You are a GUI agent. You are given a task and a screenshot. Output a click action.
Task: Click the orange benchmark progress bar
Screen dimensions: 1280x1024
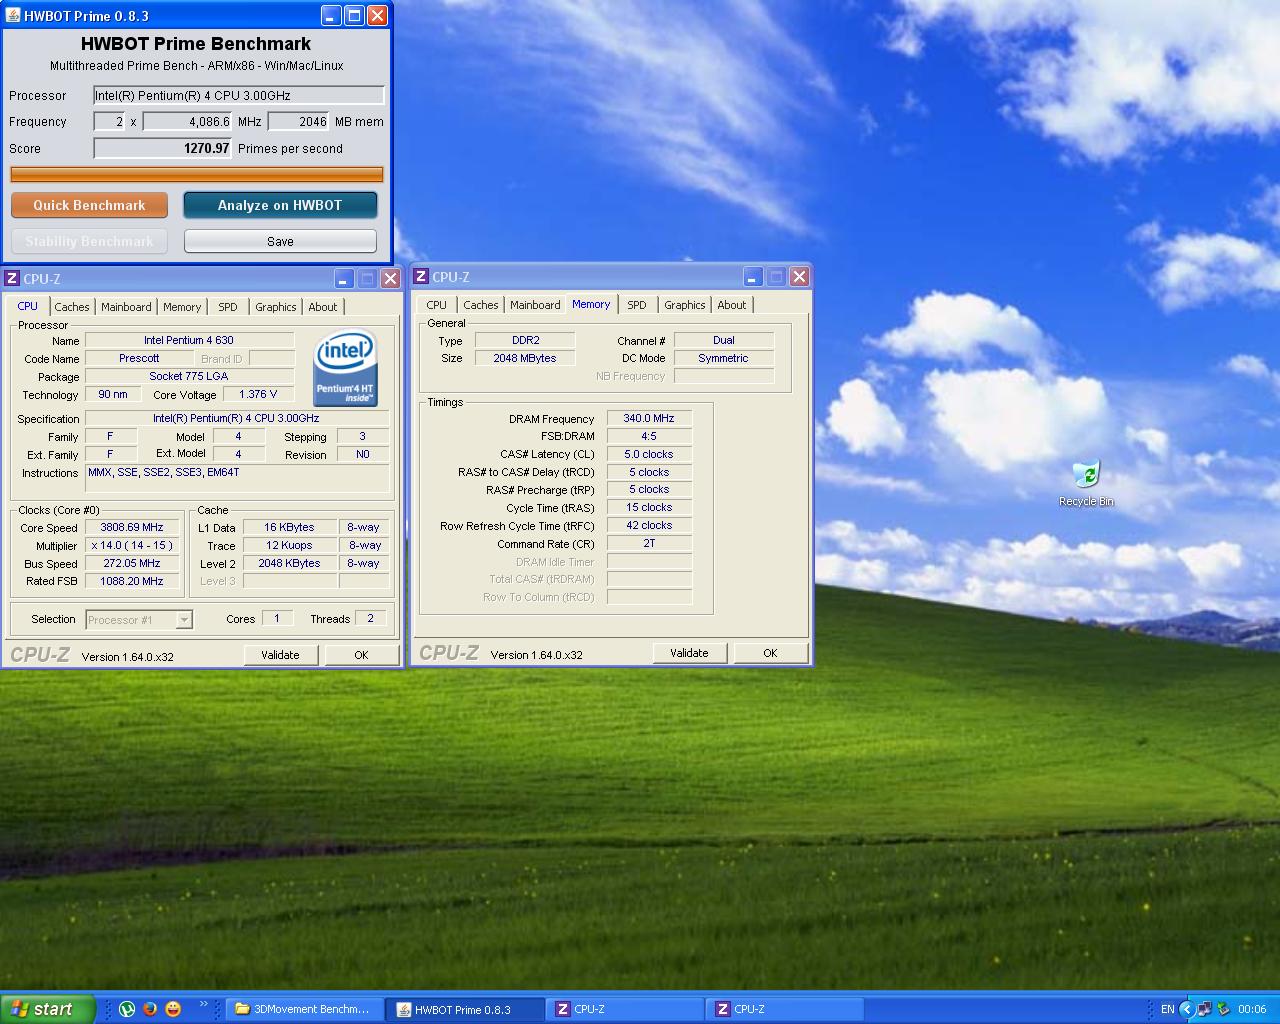197,174
